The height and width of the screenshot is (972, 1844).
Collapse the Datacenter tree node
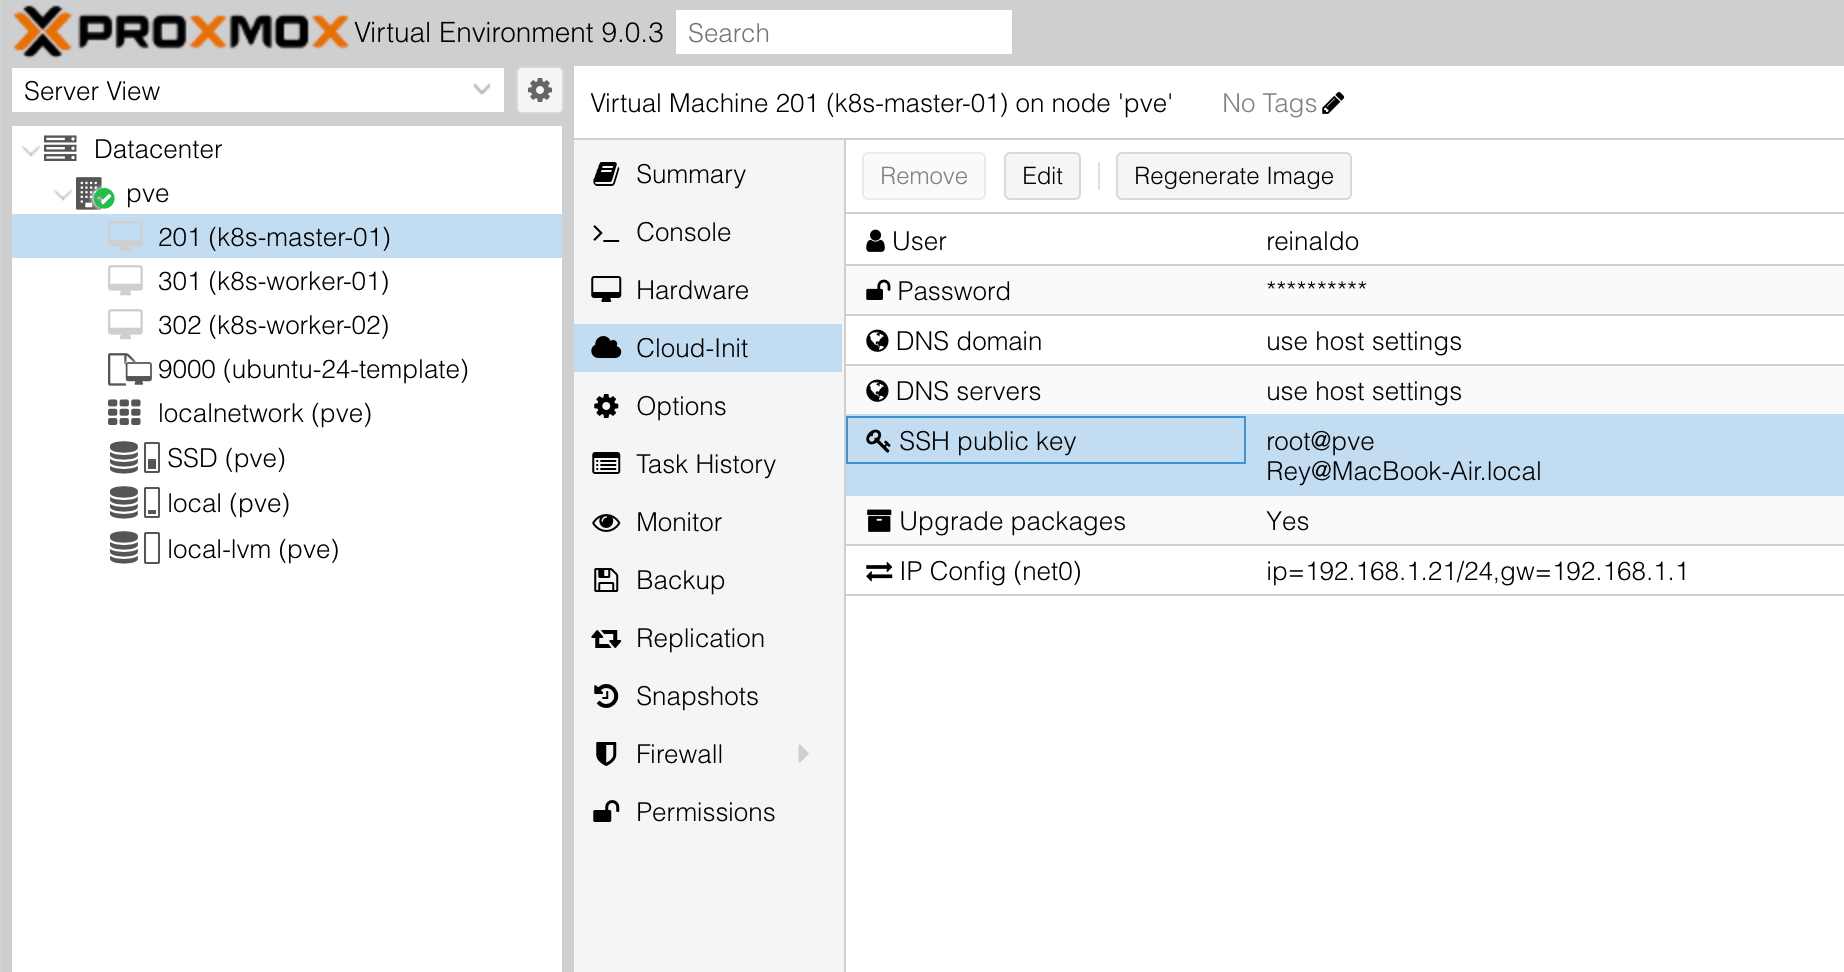pyautogui.click(x=31, y=150)
